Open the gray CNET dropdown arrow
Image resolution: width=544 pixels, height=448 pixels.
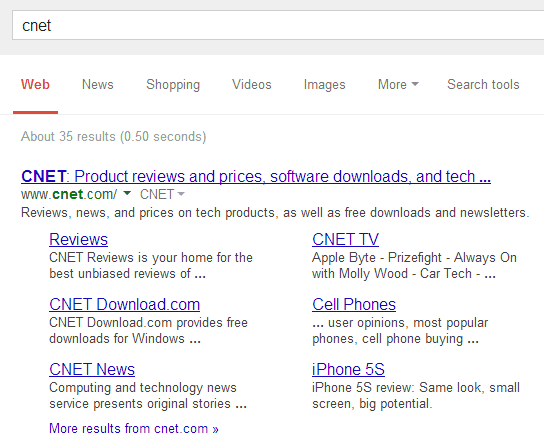[181, 194]
